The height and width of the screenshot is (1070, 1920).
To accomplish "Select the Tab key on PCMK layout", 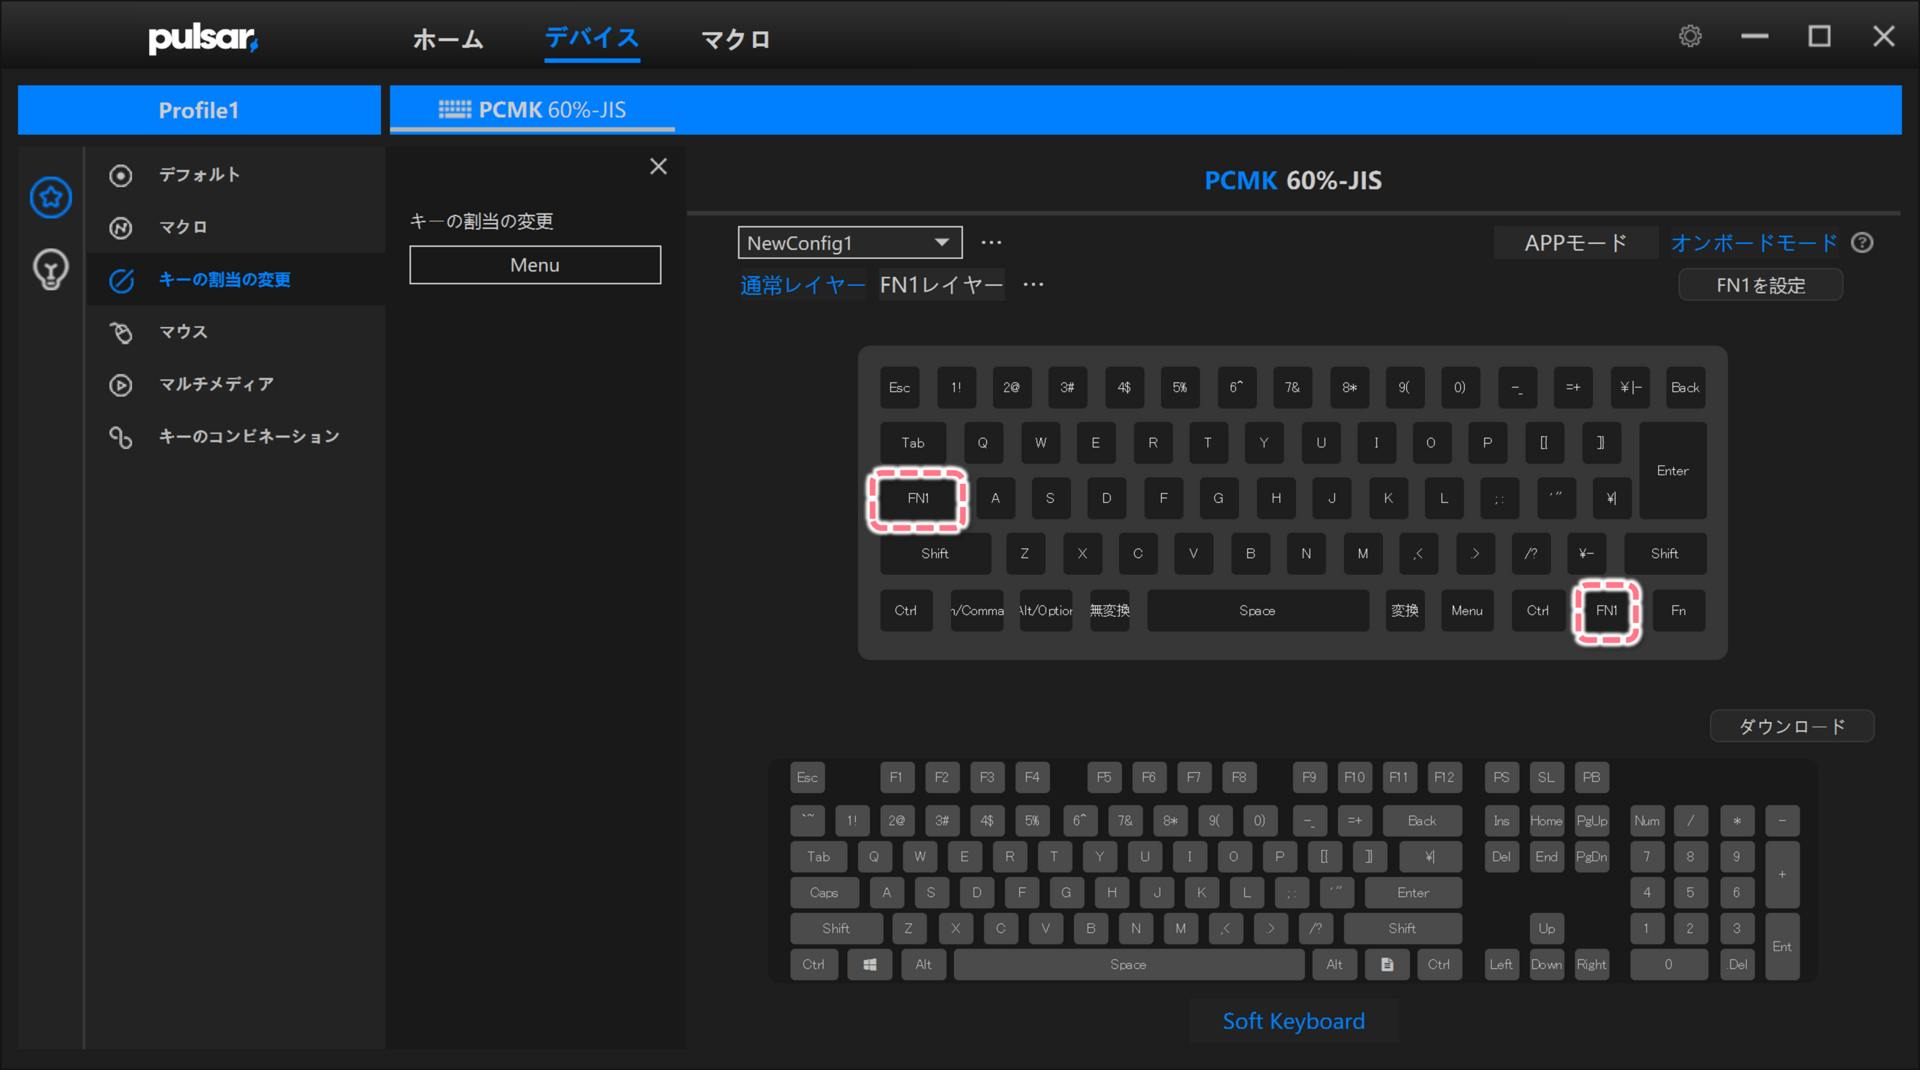I will coord(913,443).
